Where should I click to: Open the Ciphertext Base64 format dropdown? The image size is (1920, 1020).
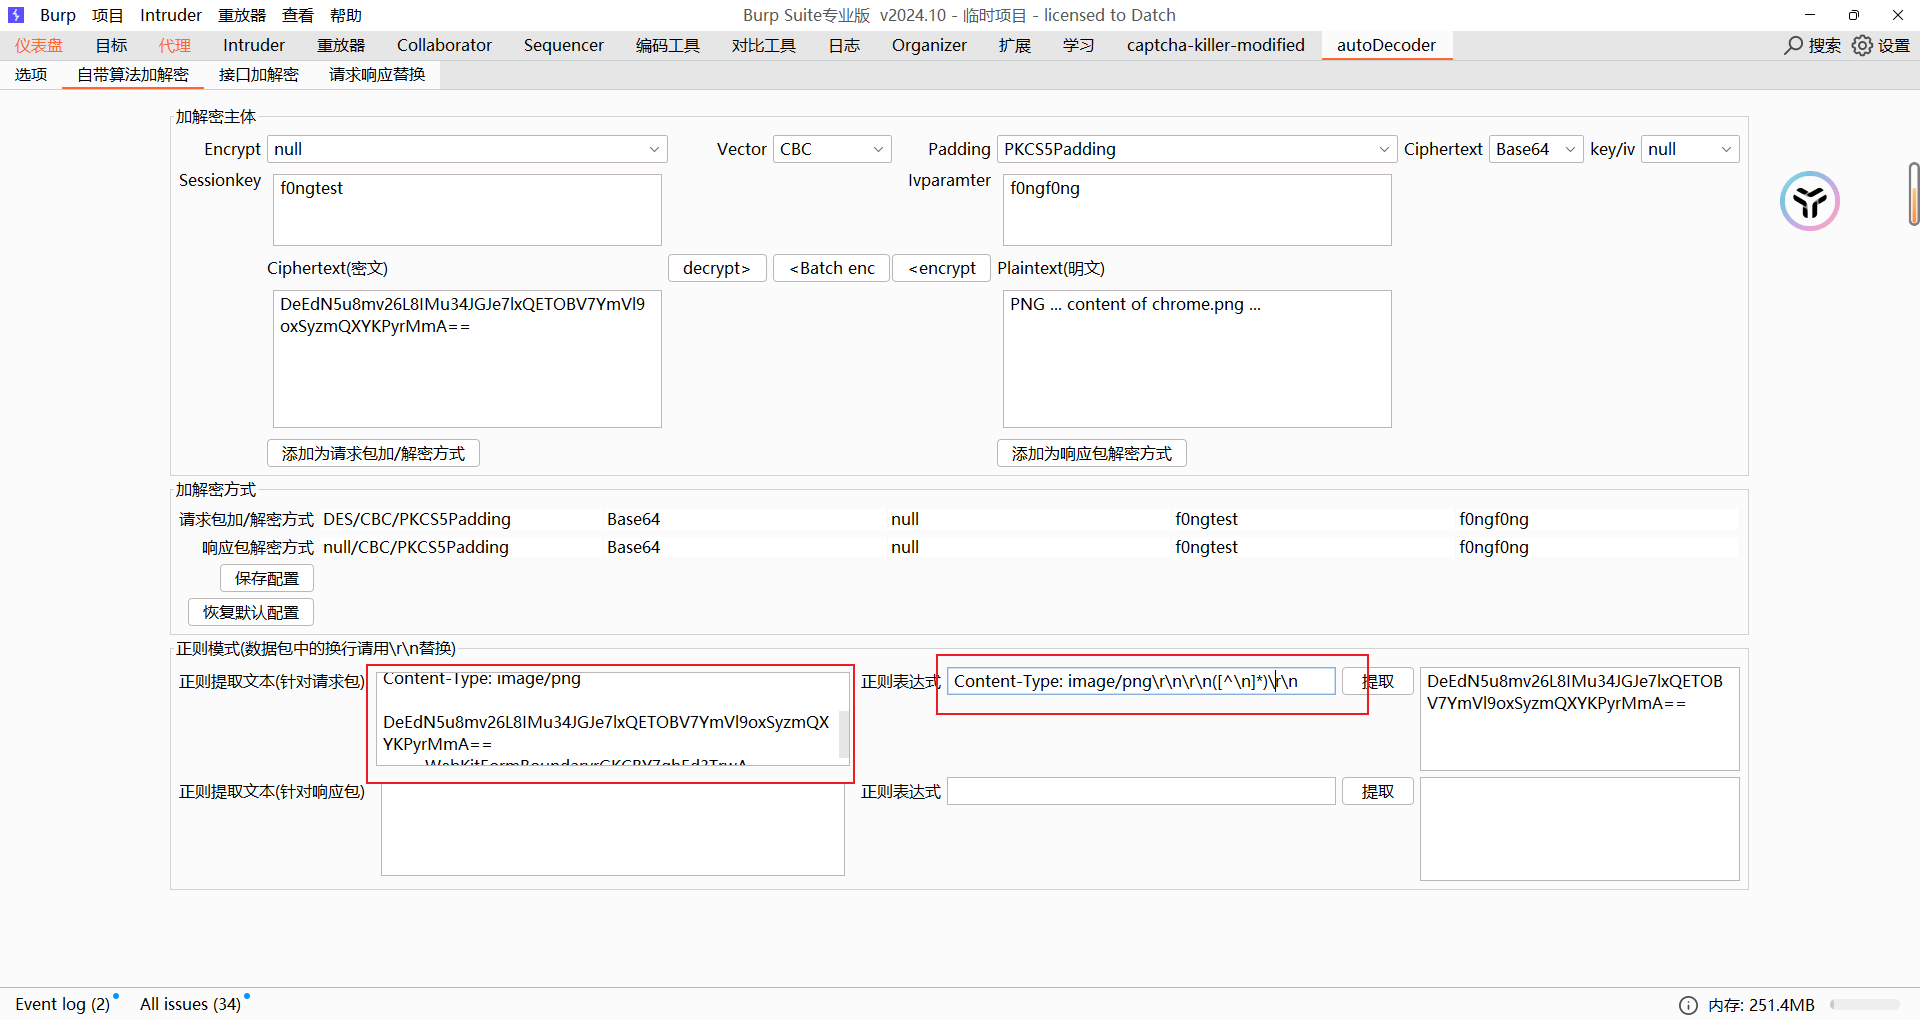pos(1536,149)
